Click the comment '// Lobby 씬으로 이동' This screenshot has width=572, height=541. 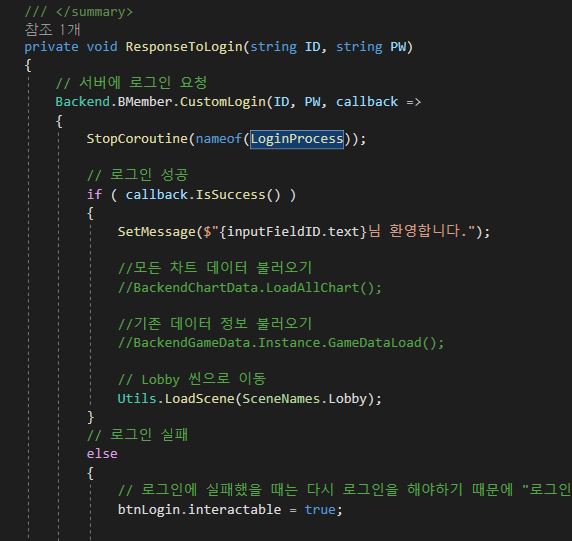click(x=192, y=379)
